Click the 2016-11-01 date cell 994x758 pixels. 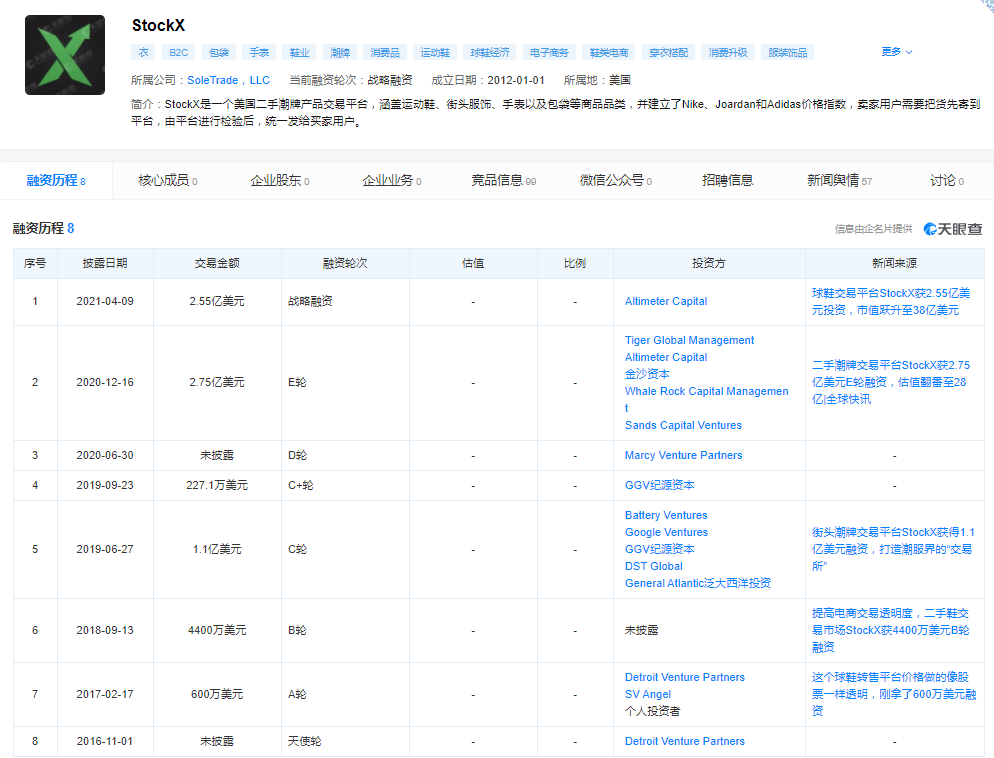(105, 742)
